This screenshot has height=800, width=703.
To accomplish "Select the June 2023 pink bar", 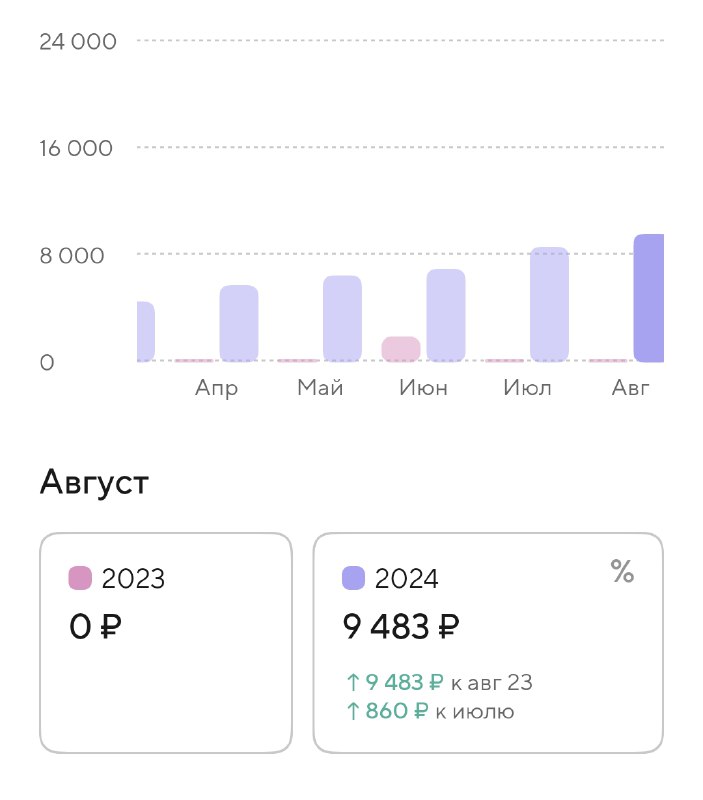I will pyautogui.click(x=401, y=348).
